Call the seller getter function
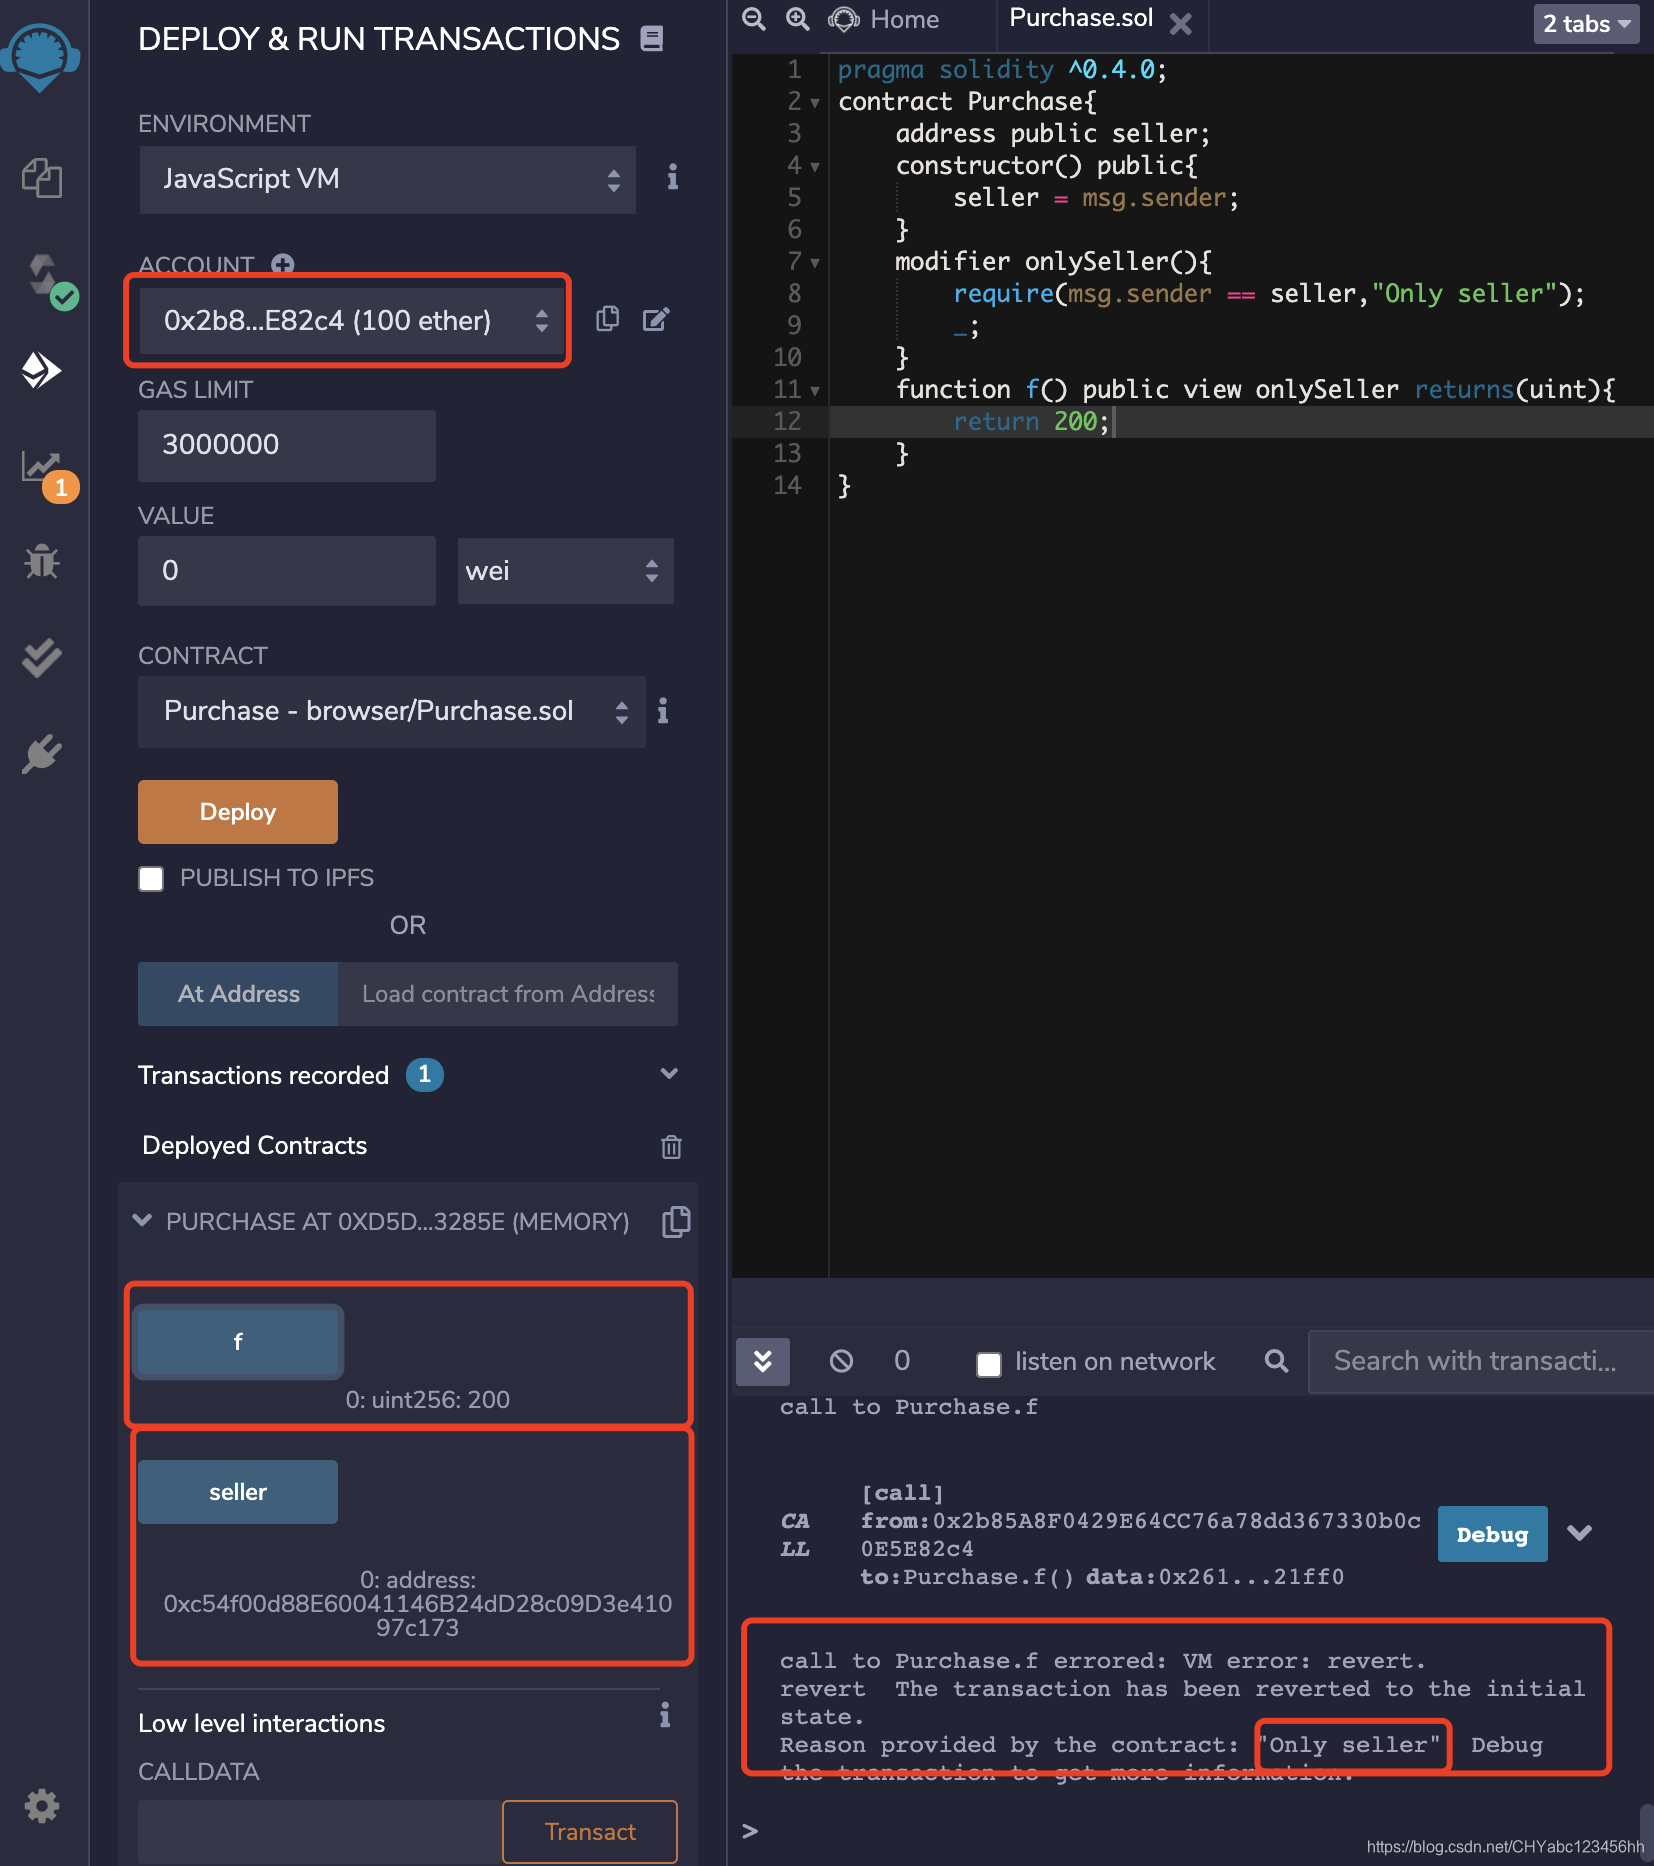The width and height of the screenshot is (1654, 1866). (x=237, y=1491)
